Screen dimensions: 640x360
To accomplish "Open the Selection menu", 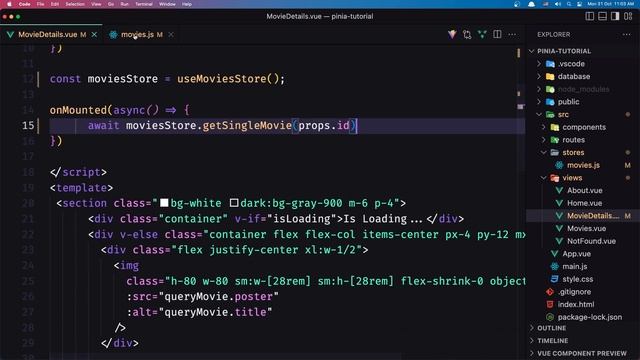I will [75, 4].
